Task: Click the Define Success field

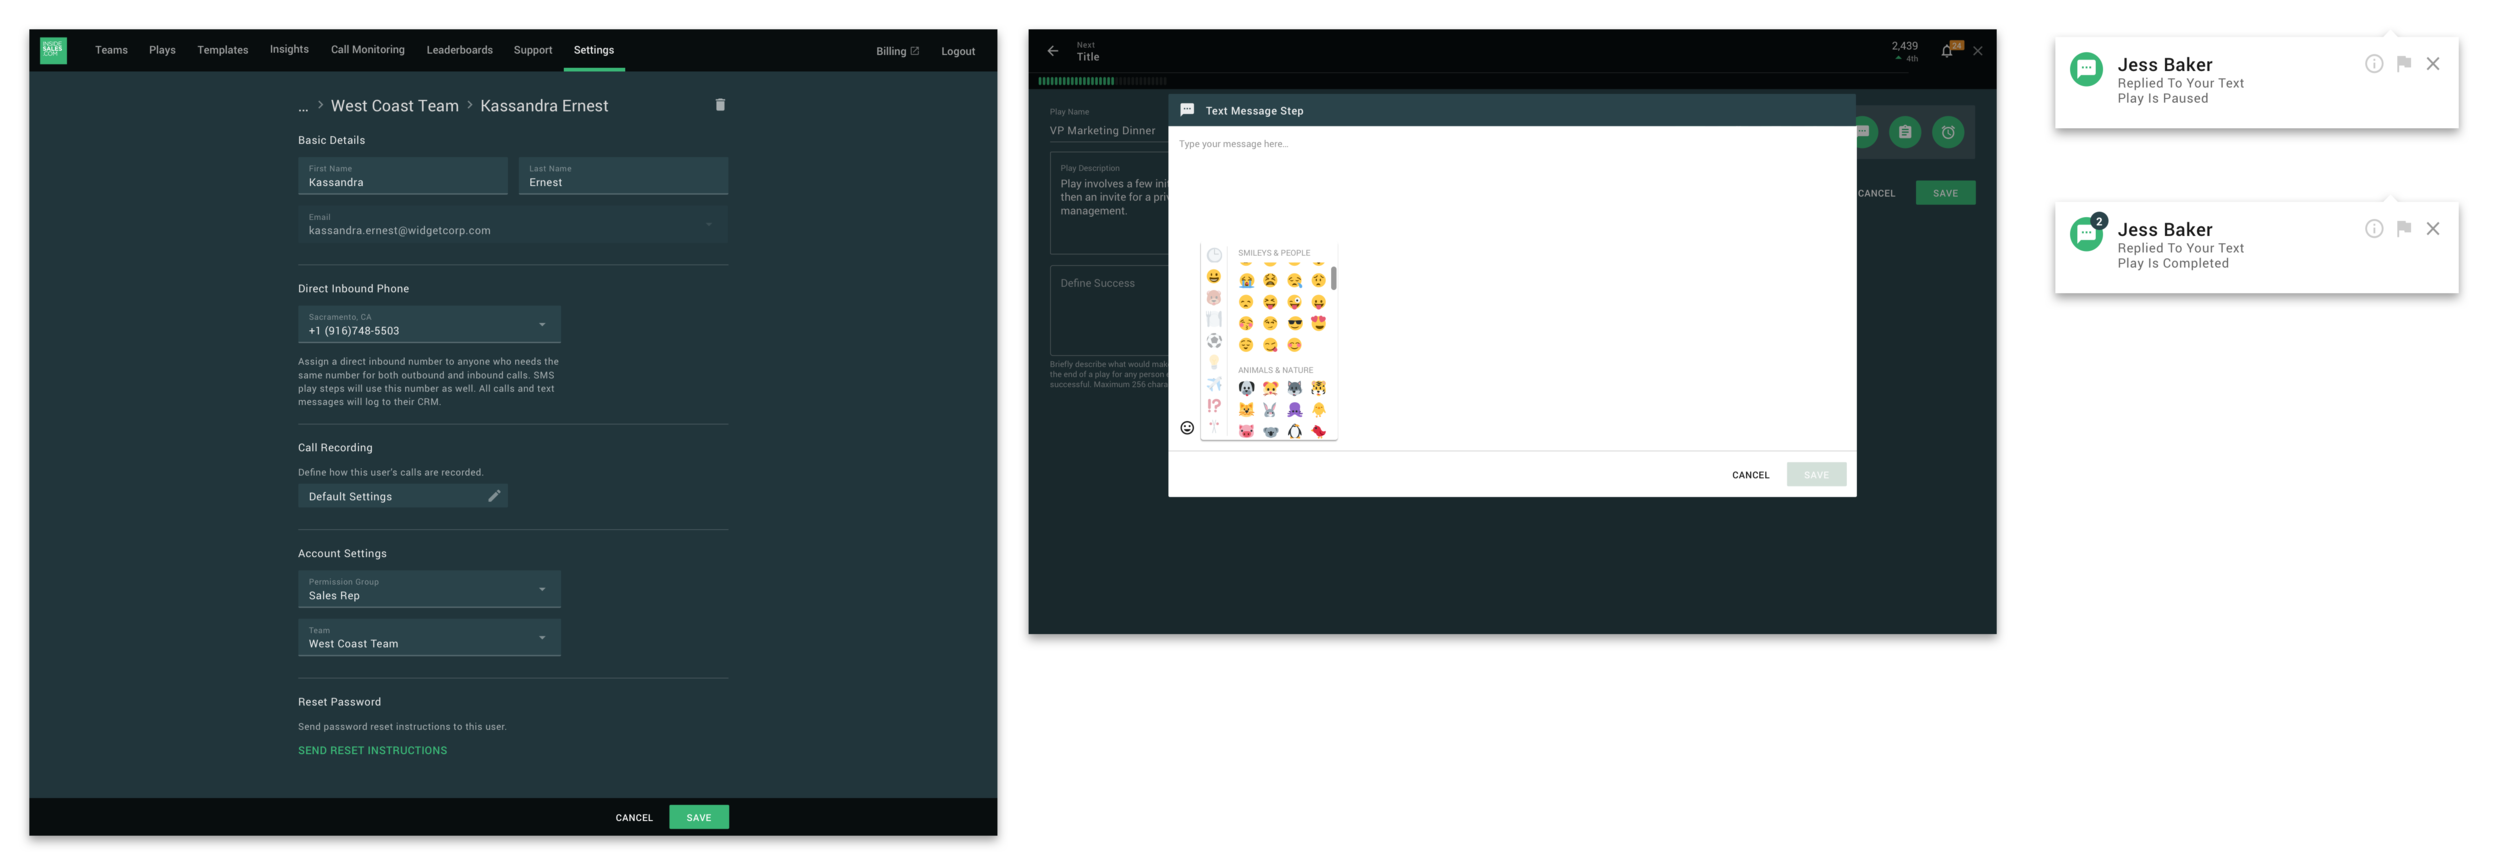Action: (x=1109, y=309)
